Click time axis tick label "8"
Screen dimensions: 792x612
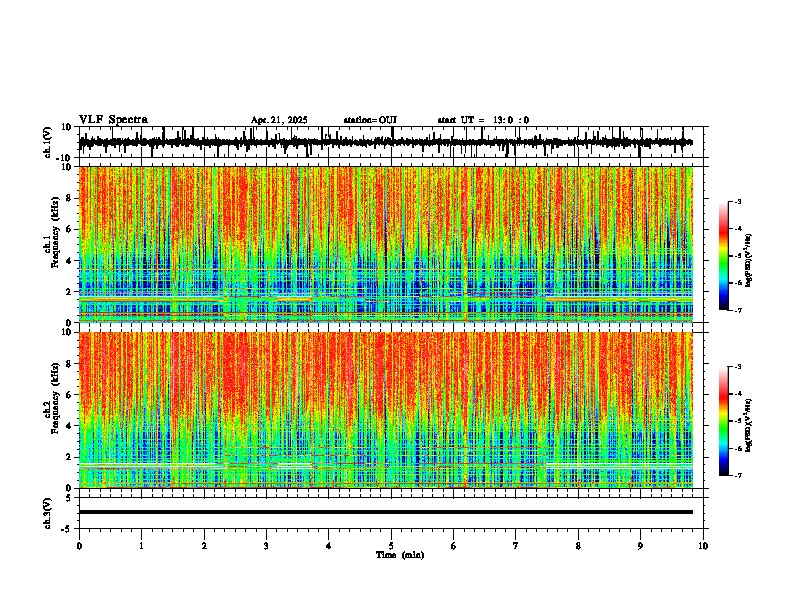click(578, 546)
